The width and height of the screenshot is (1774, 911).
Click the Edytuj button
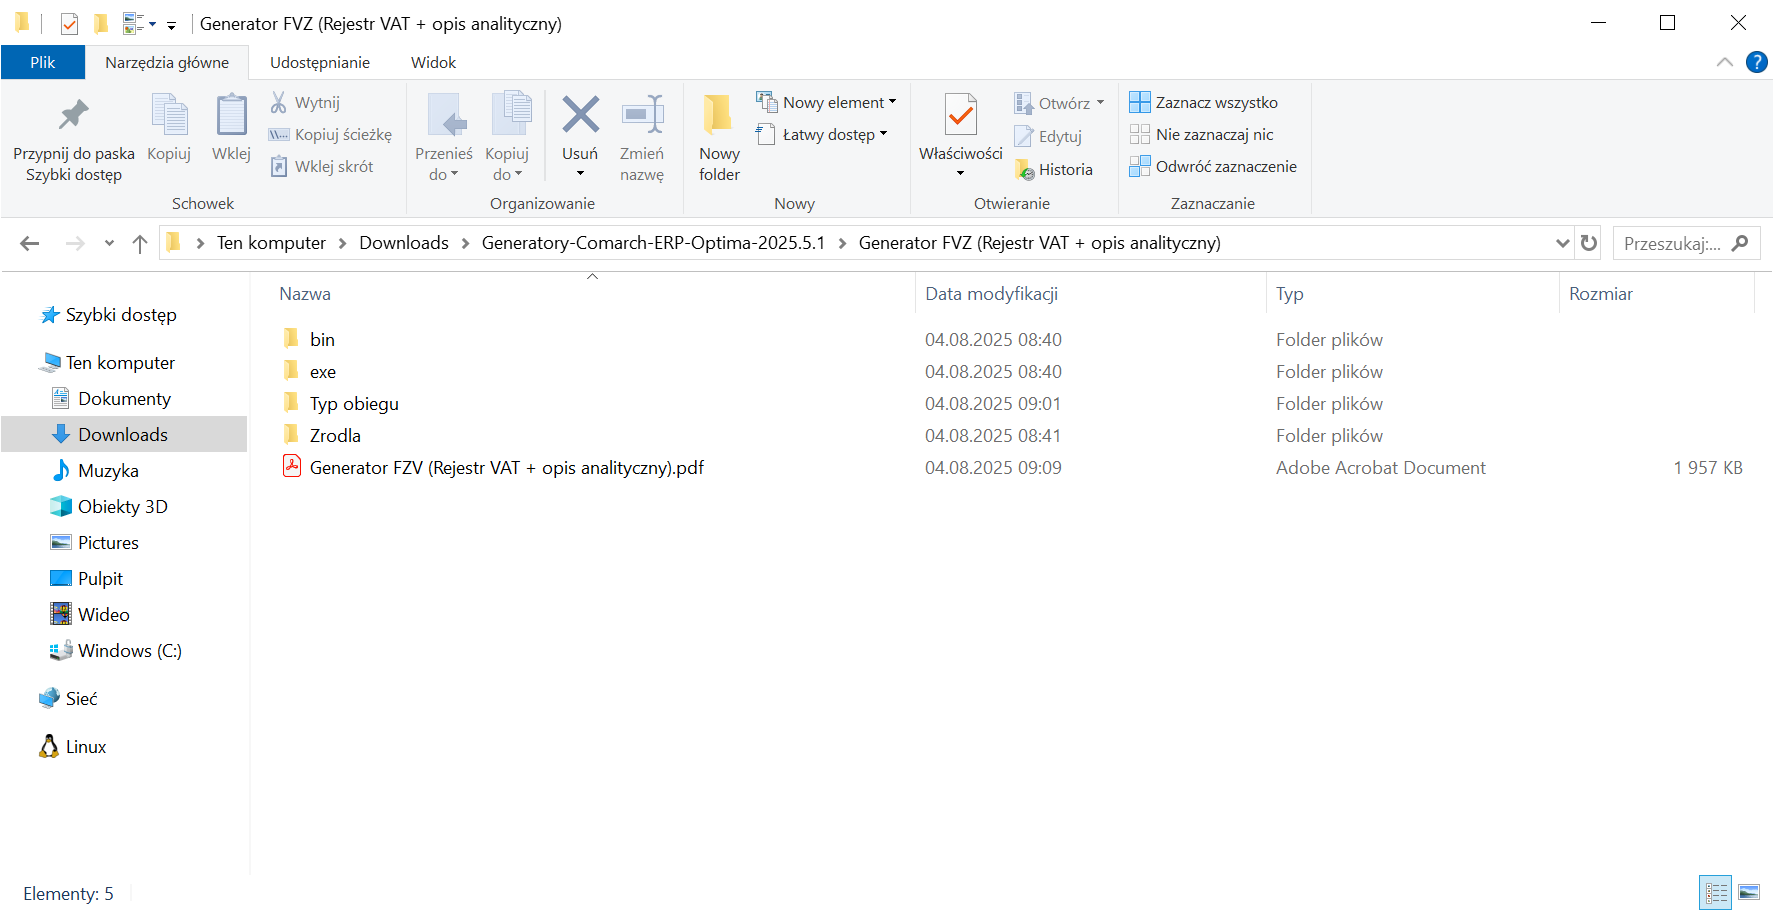click(1048, 136)
